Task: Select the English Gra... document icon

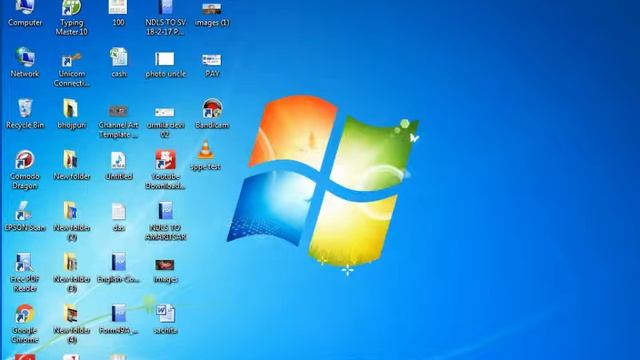Action: 118,268
